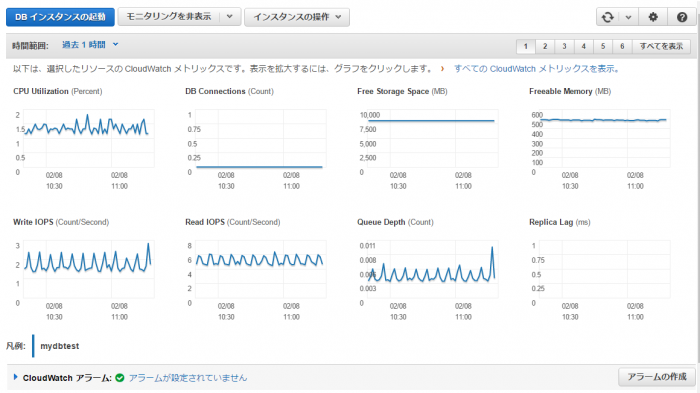
Task: Expand the CloudWatch アラーム section triangle
Action: point(16,377)
